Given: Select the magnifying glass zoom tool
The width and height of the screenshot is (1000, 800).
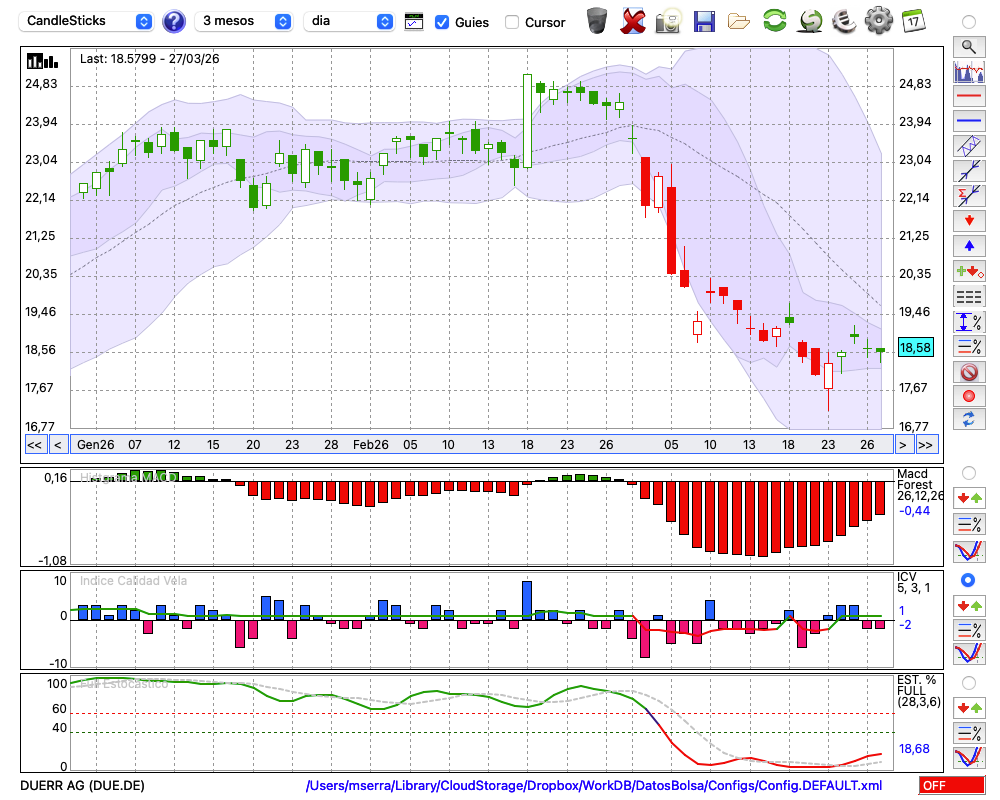Looking at the screenshot, I should [x=969, y=47].
